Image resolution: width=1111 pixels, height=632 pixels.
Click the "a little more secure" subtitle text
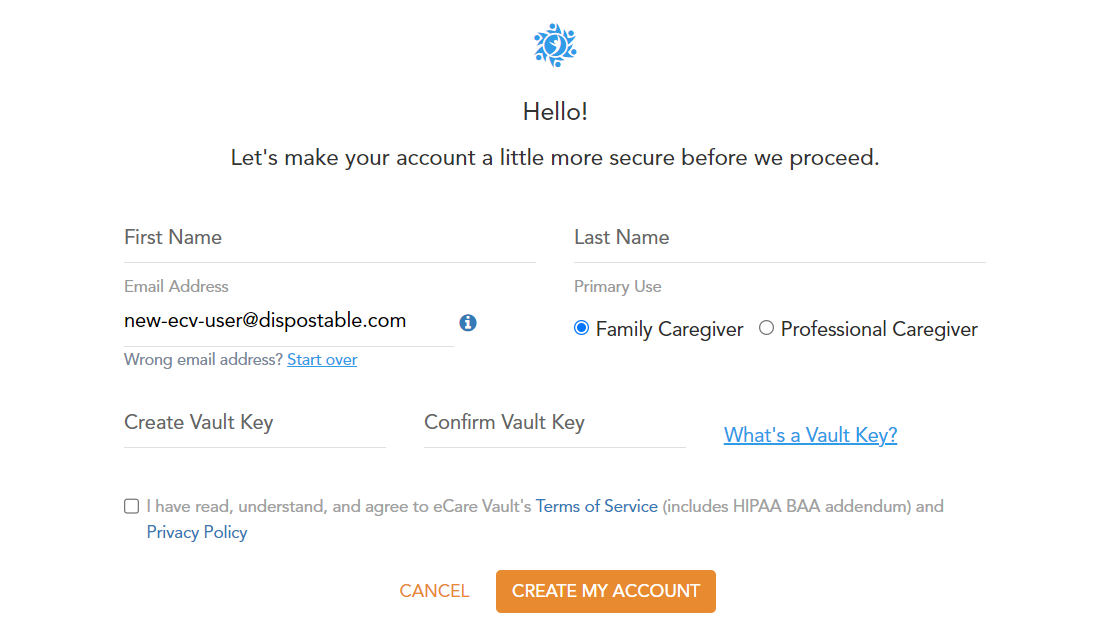(x=555, y=158)
